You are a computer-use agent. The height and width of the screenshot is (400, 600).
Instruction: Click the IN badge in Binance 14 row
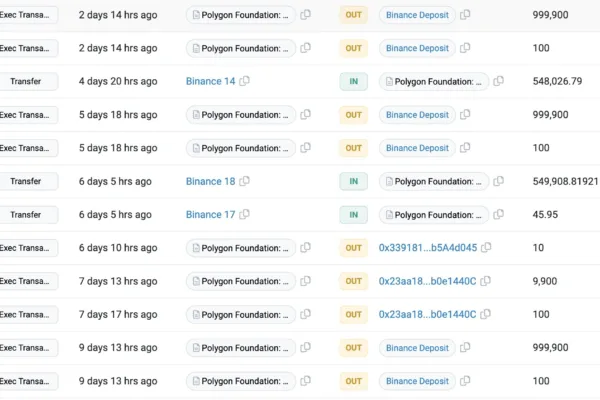[x=354, y=81]
